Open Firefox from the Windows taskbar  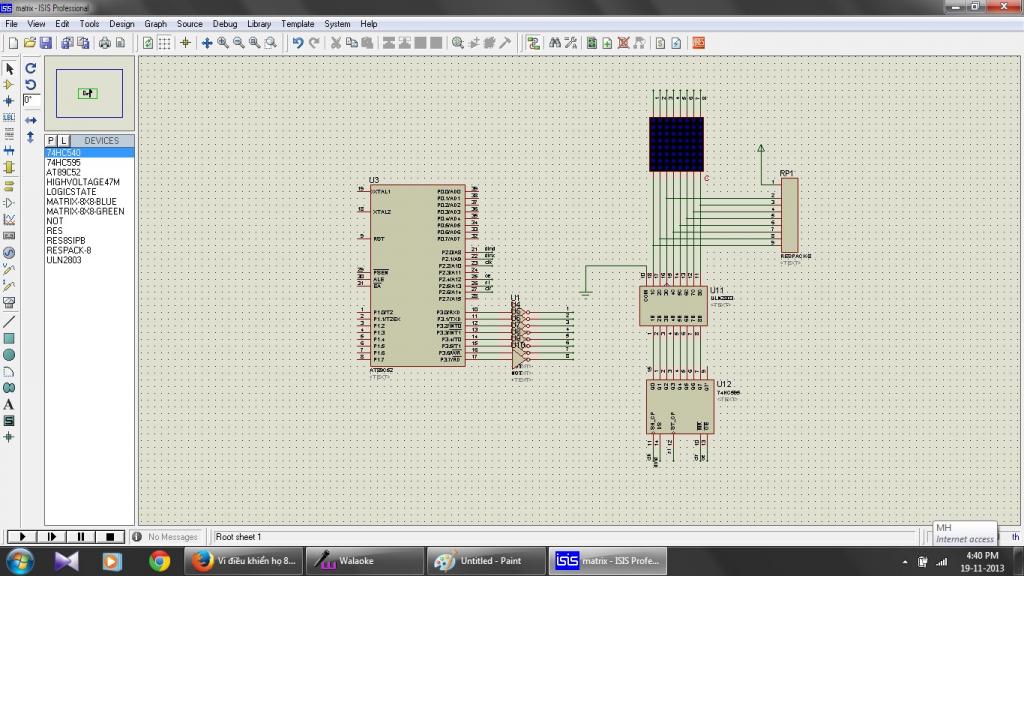[x=243, y=561]
